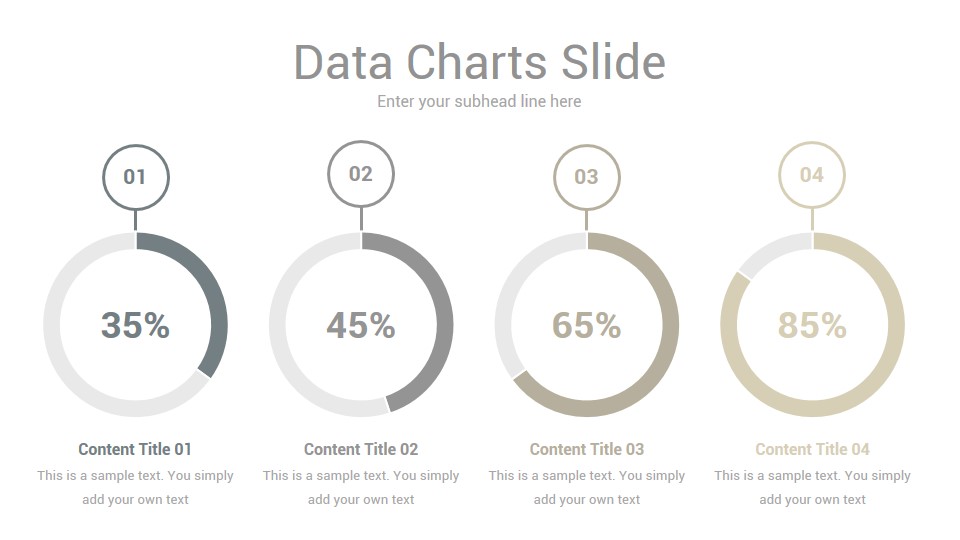960x540 pixels.
Task: Select the Content Title 04 heading
Action: [812, 449]
